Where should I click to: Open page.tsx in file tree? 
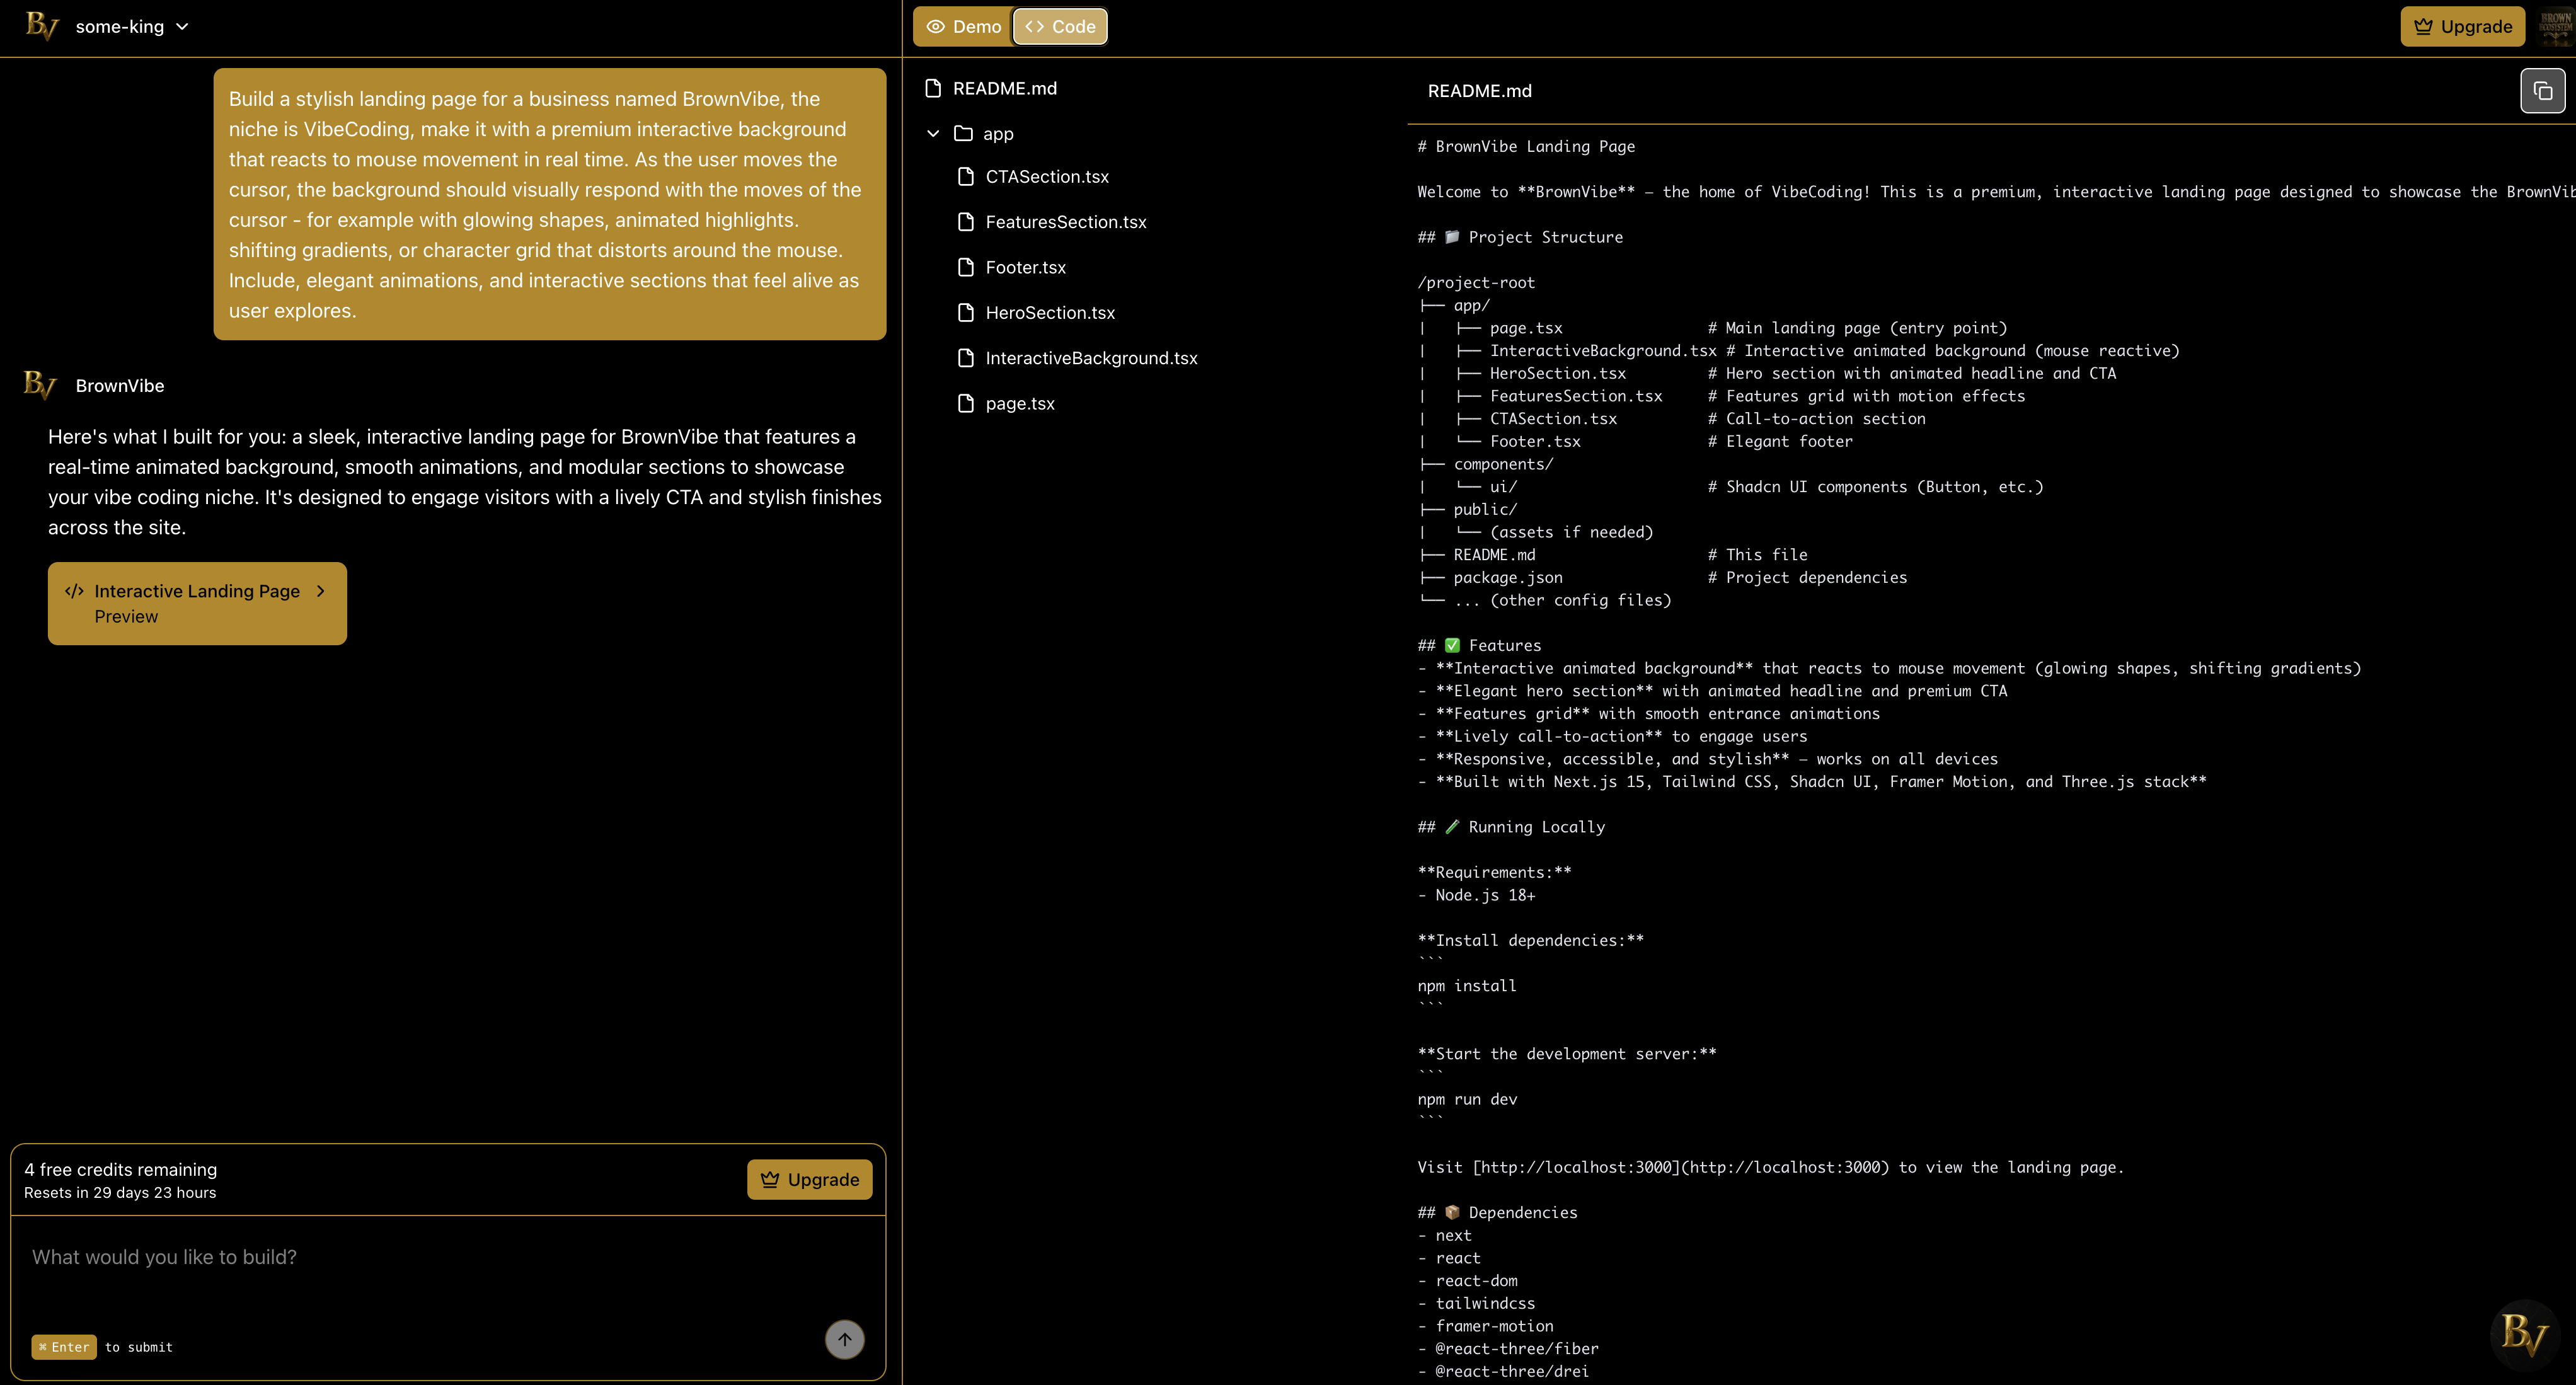point(1019,404)
